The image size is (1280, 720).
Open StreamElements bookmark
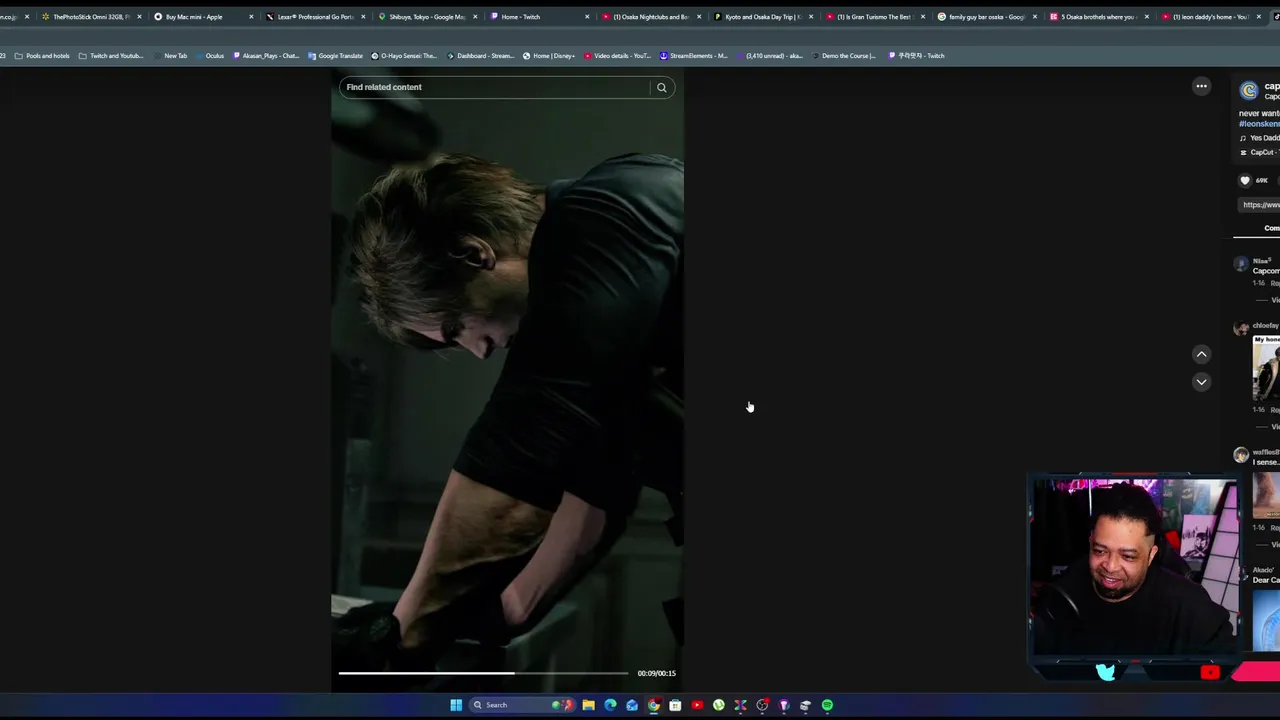(x=693, y=56)
